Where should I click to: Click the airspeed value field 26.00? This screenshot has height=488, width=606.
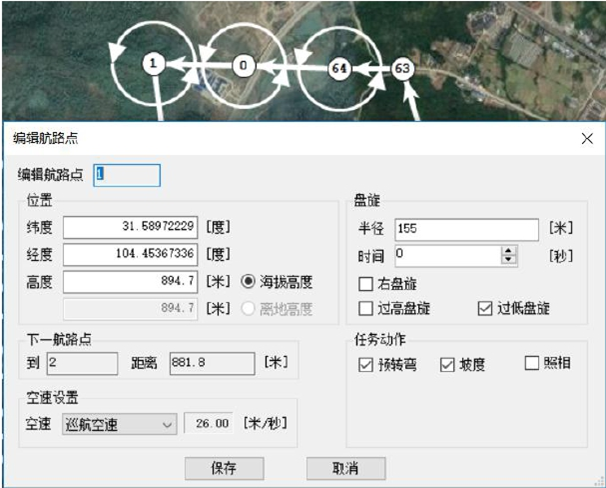209,423
